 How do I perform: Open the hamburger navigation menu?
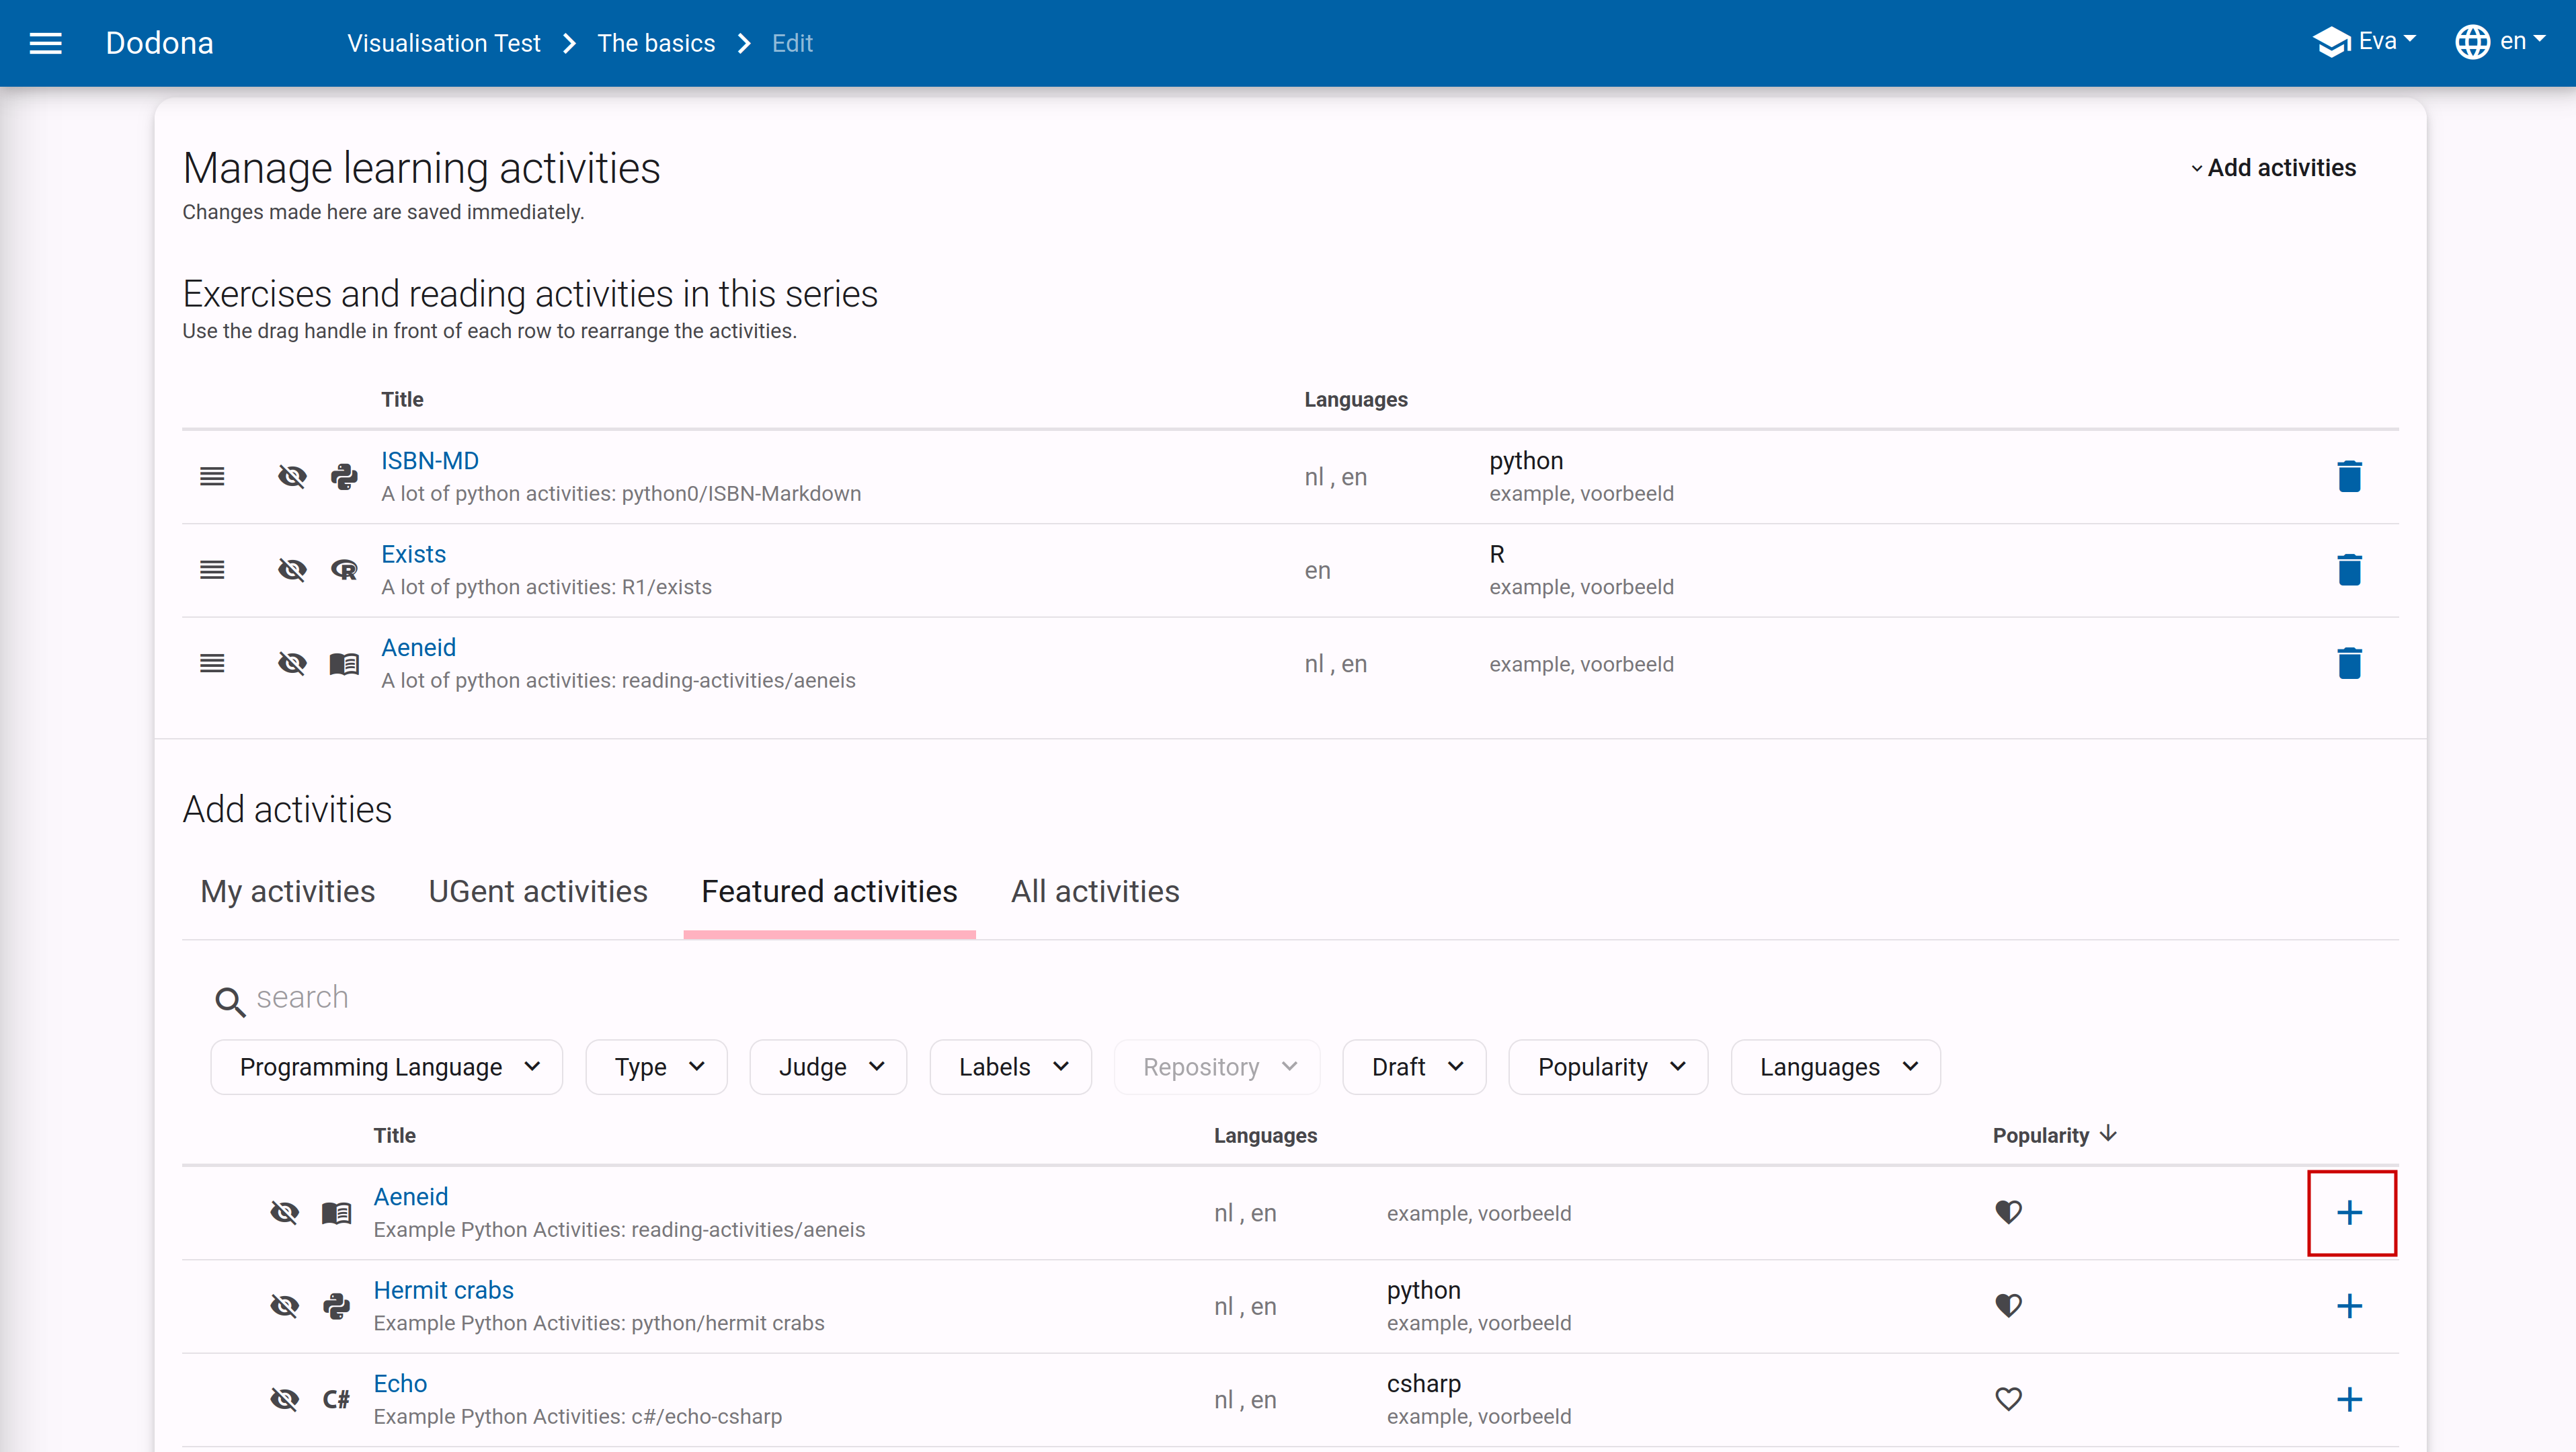click(45, 43)
